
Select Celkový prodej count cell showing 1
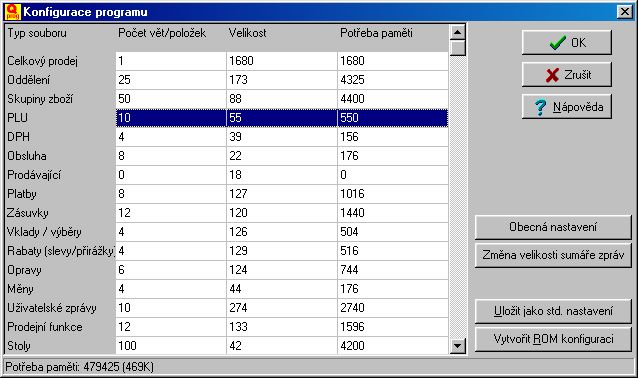tap(171, 61)
